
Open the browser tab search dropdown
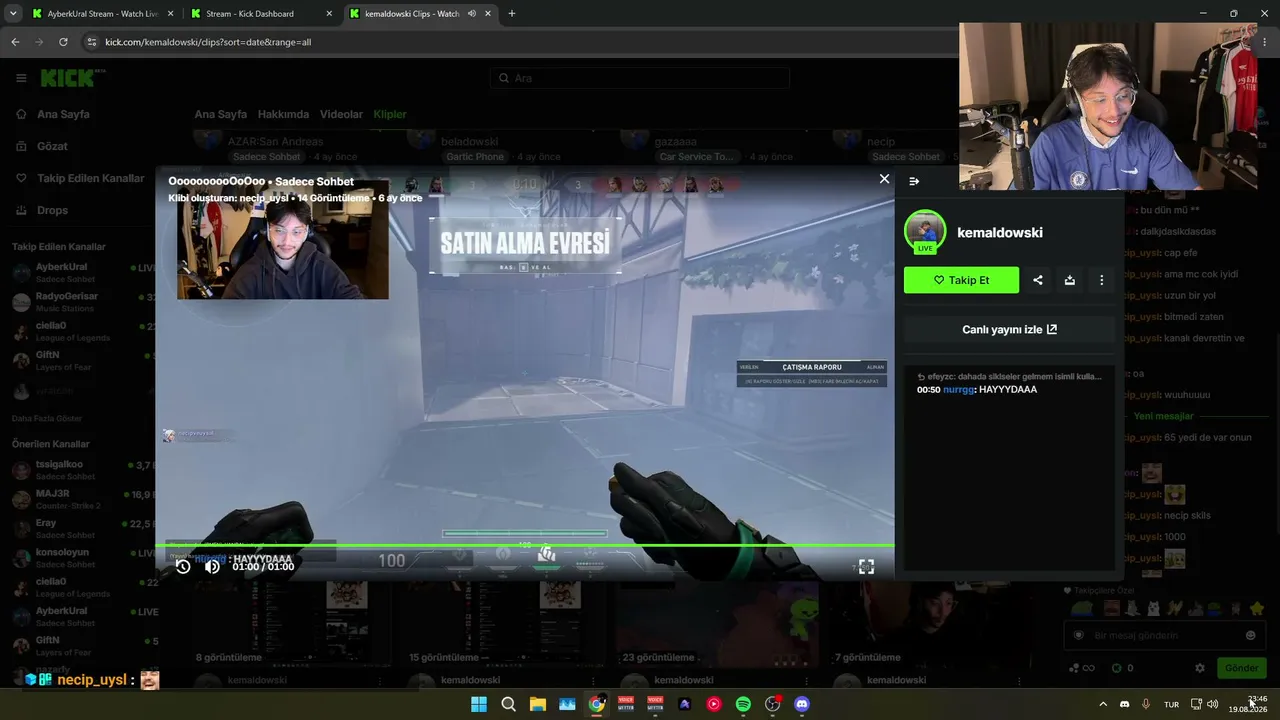13,14
